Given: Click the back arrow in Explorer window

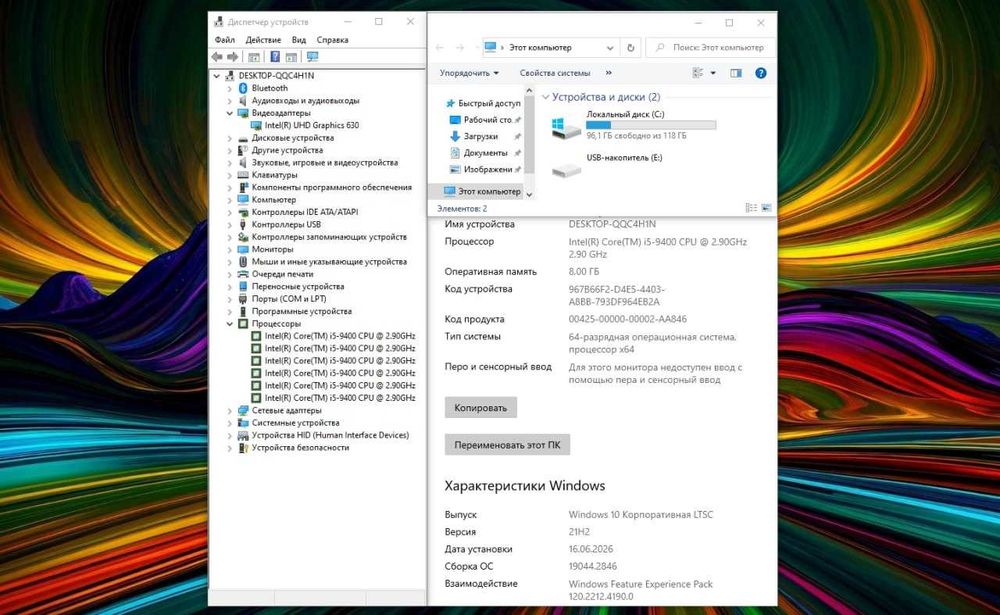Looking at the screenshot, I should coord(439,47).
